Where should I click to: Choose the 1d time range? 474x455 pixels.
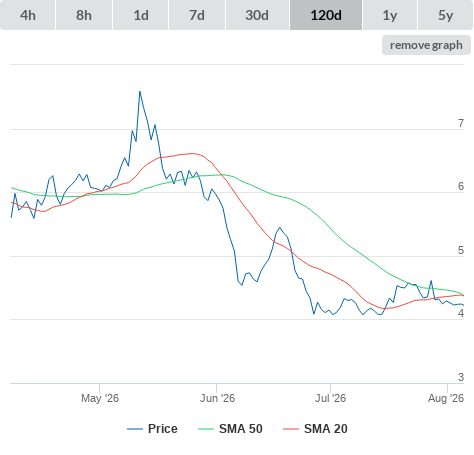click(141, 15)
